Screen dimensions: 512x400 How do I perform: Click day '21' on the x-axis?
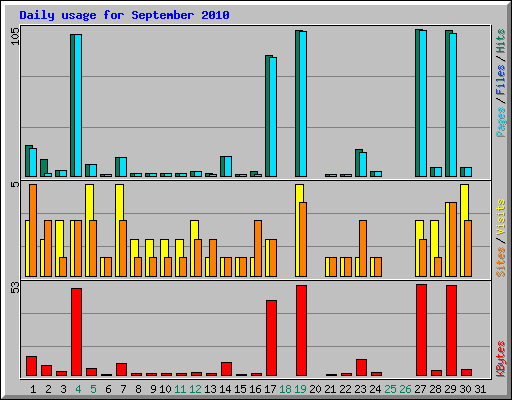(330, 389)
